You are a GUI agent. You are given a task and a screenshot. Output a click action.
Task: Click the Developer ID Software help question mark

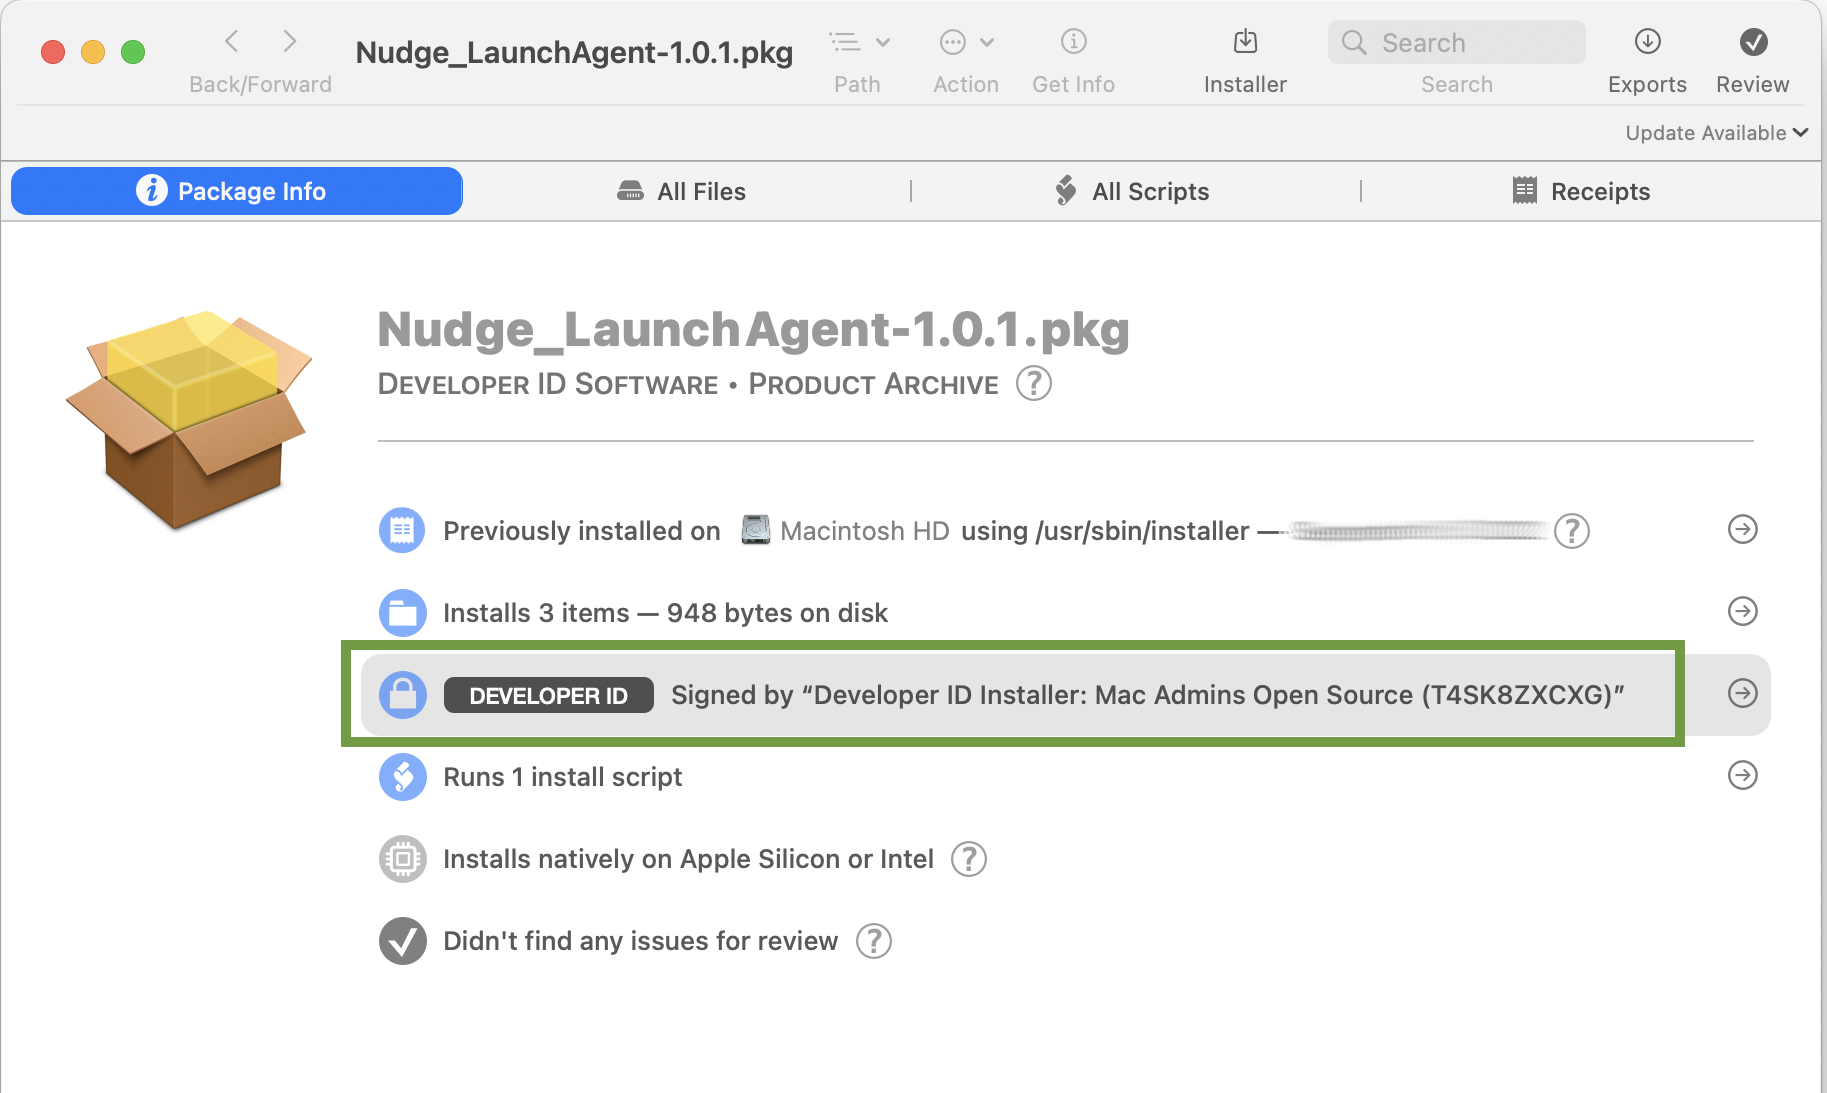1034,383
